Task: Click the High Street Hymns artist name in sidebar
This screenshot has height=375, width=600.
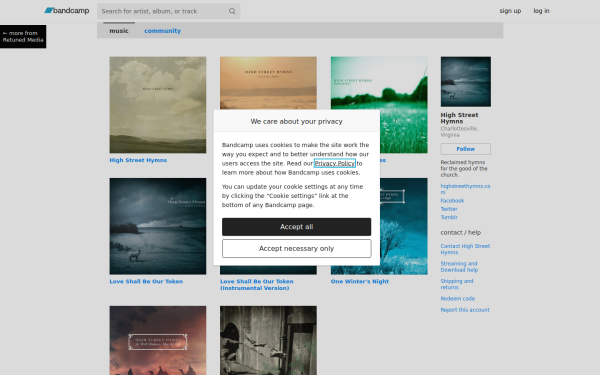Action: click(459, 118)
